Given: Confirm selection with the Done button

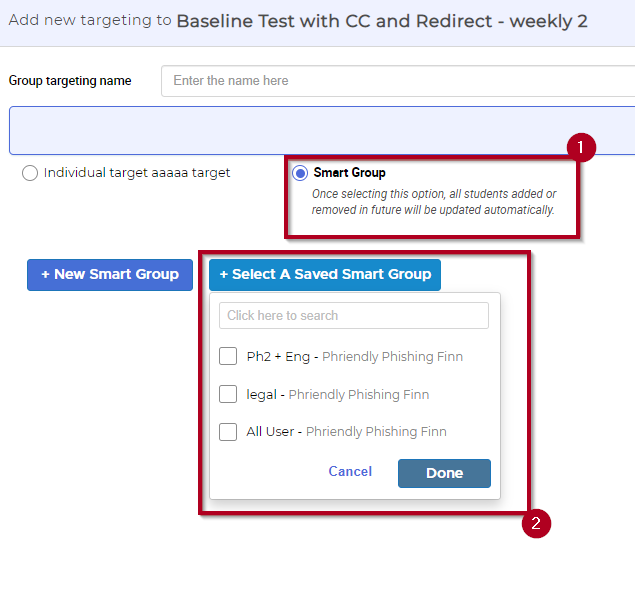Looking at the screenshot, I should (x=444, y=473).
